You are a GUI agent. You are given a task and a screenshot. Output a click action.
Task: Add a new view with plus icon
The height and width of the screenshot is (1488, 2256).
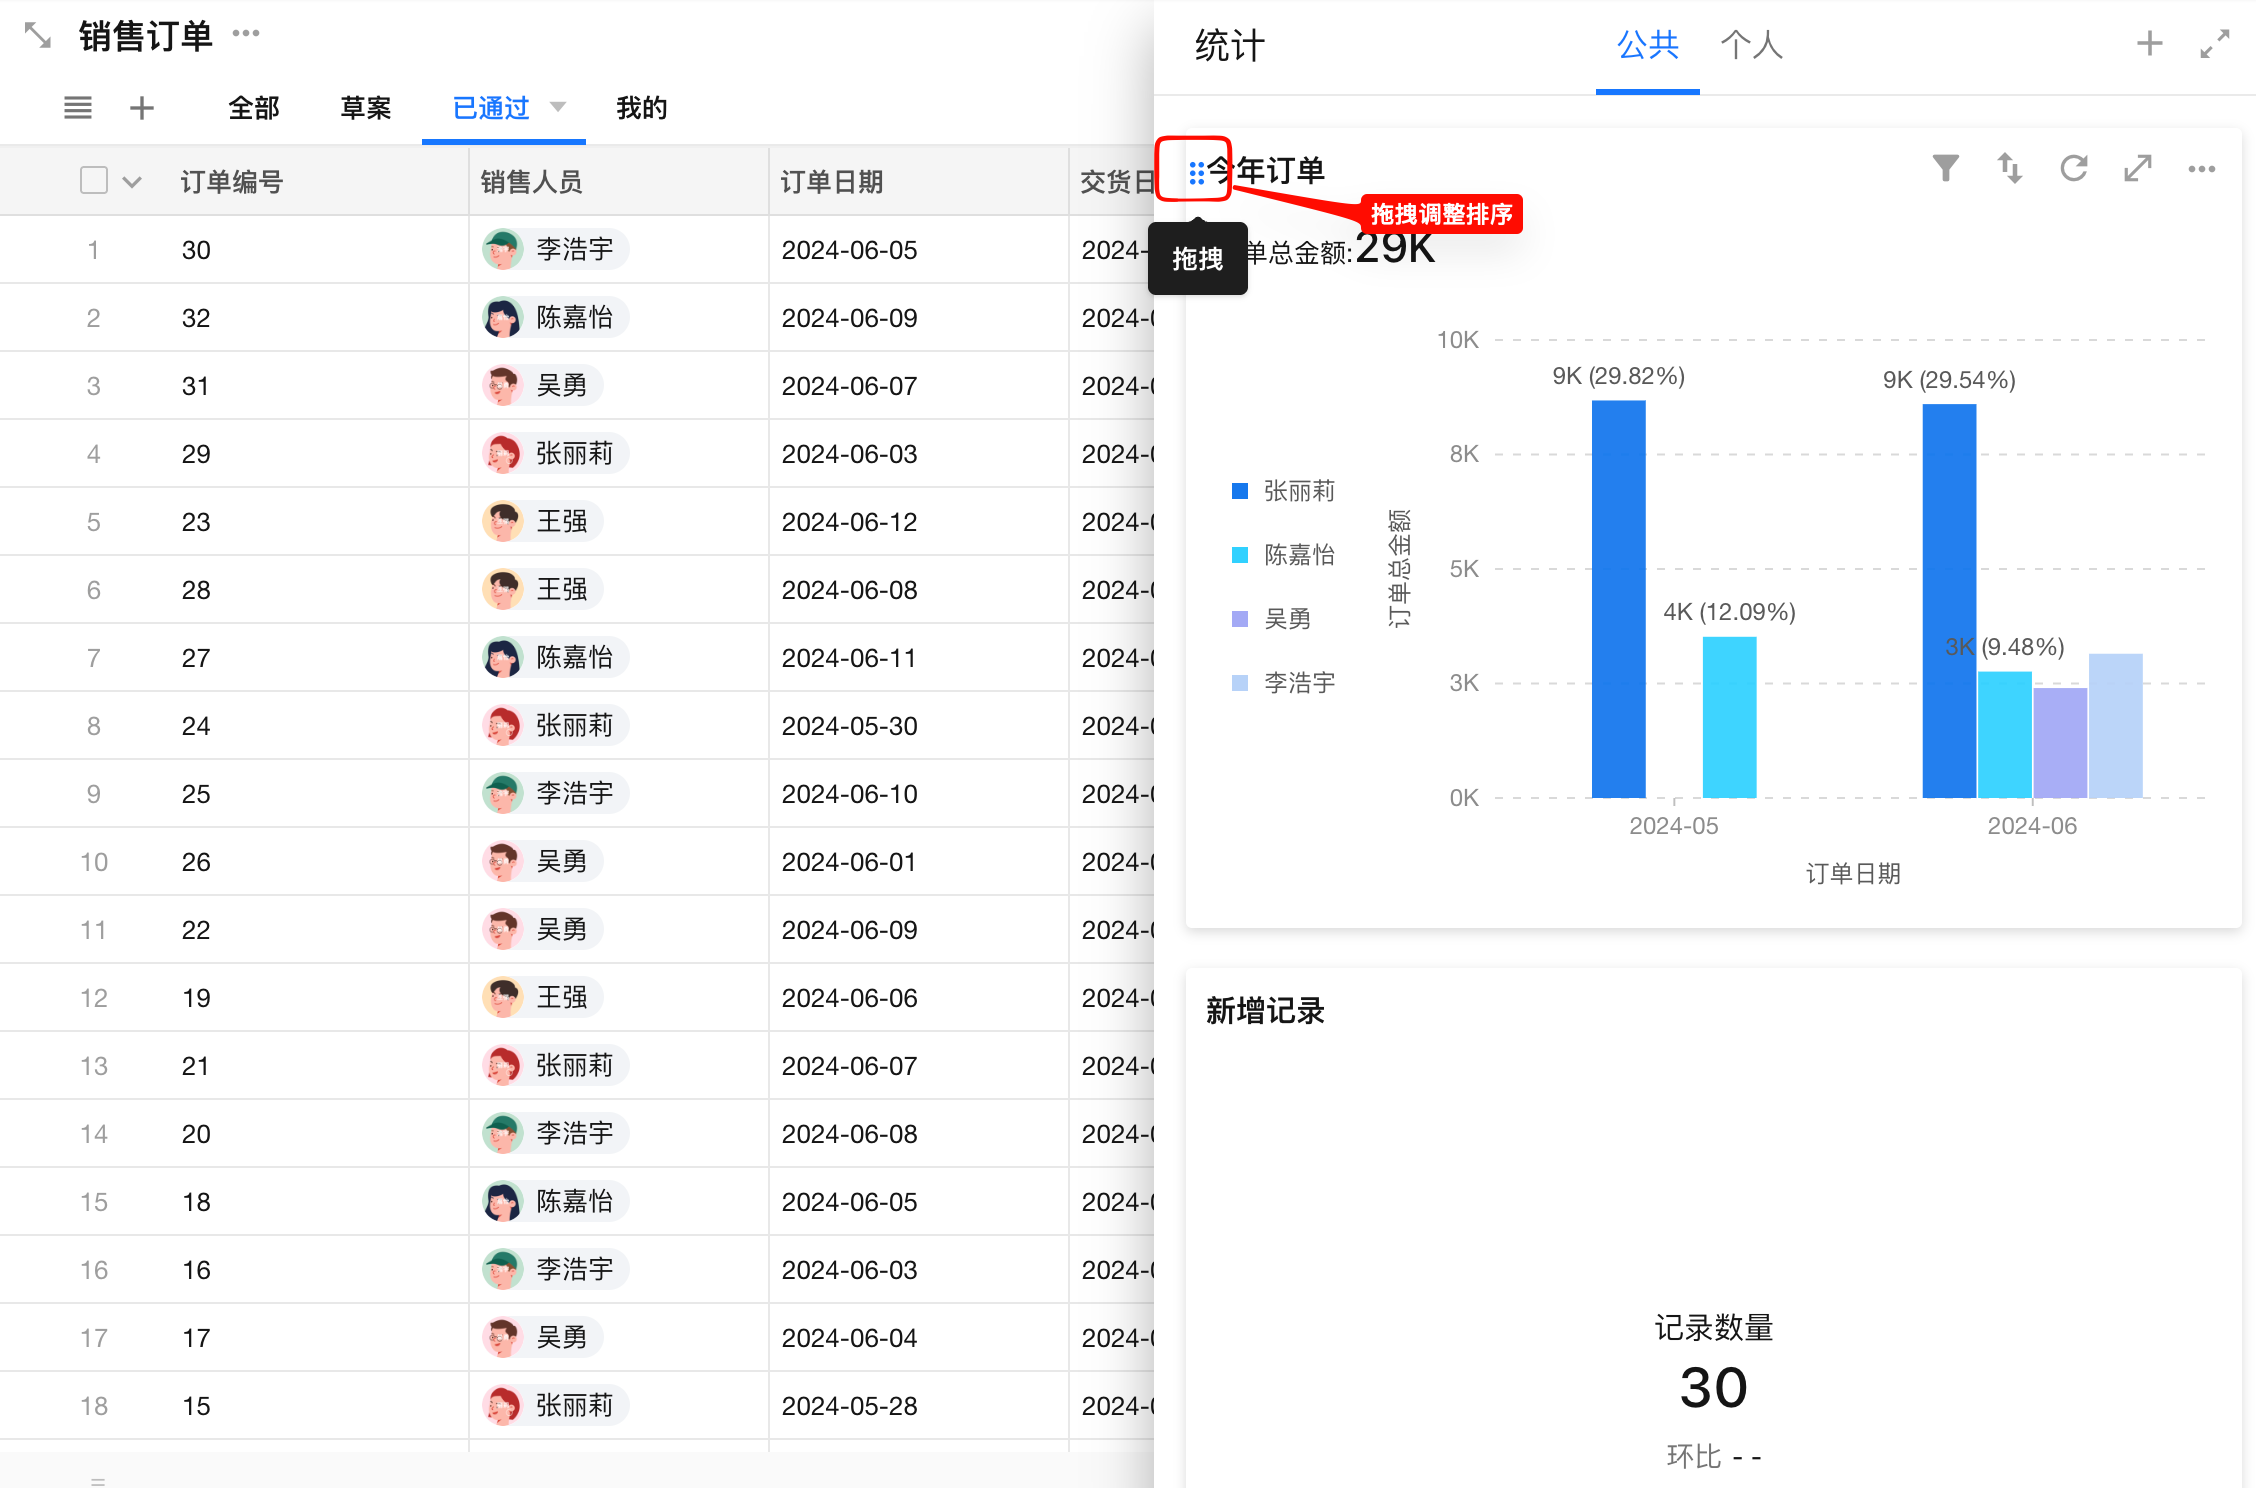tap(142, 108)
